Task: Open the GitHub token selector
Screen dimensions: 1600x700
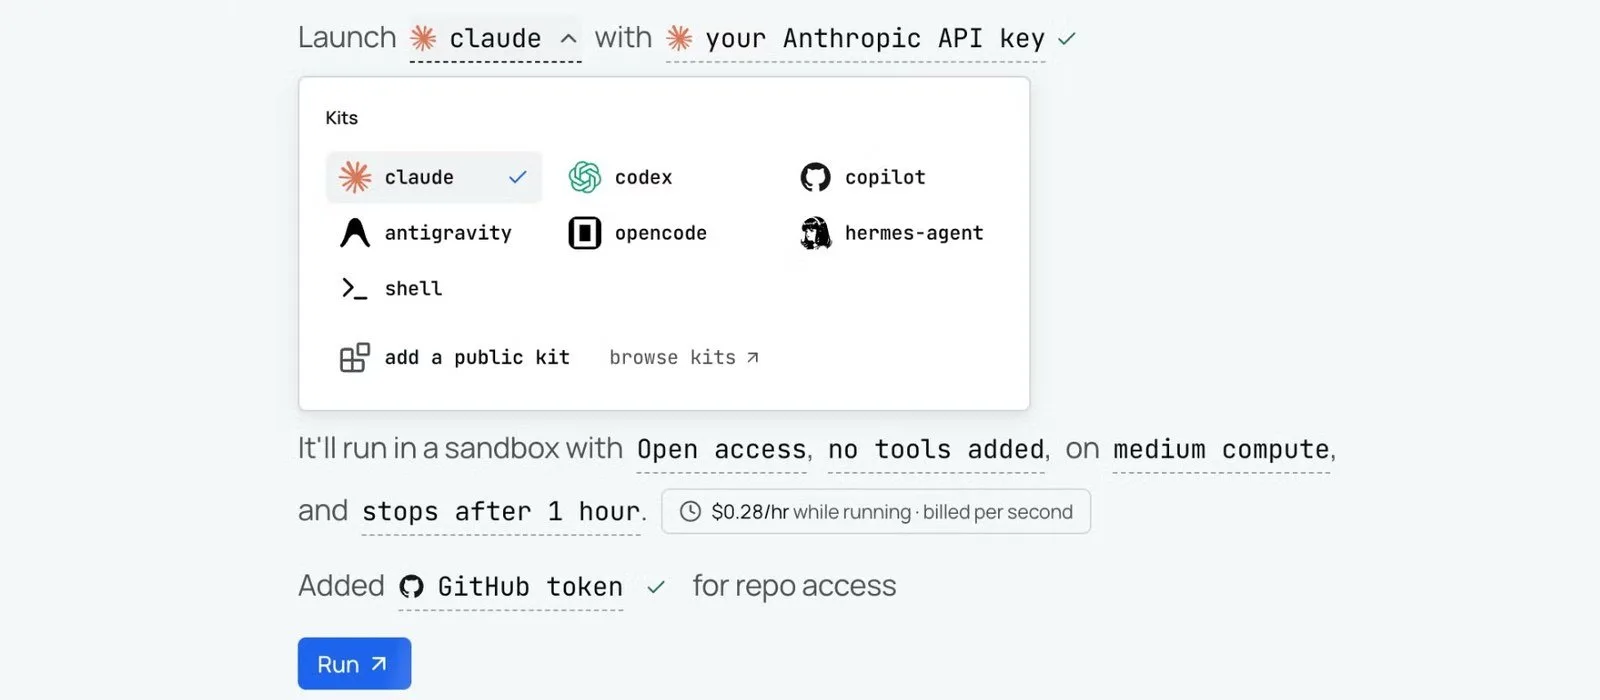Action: click(x=511, y=587)
